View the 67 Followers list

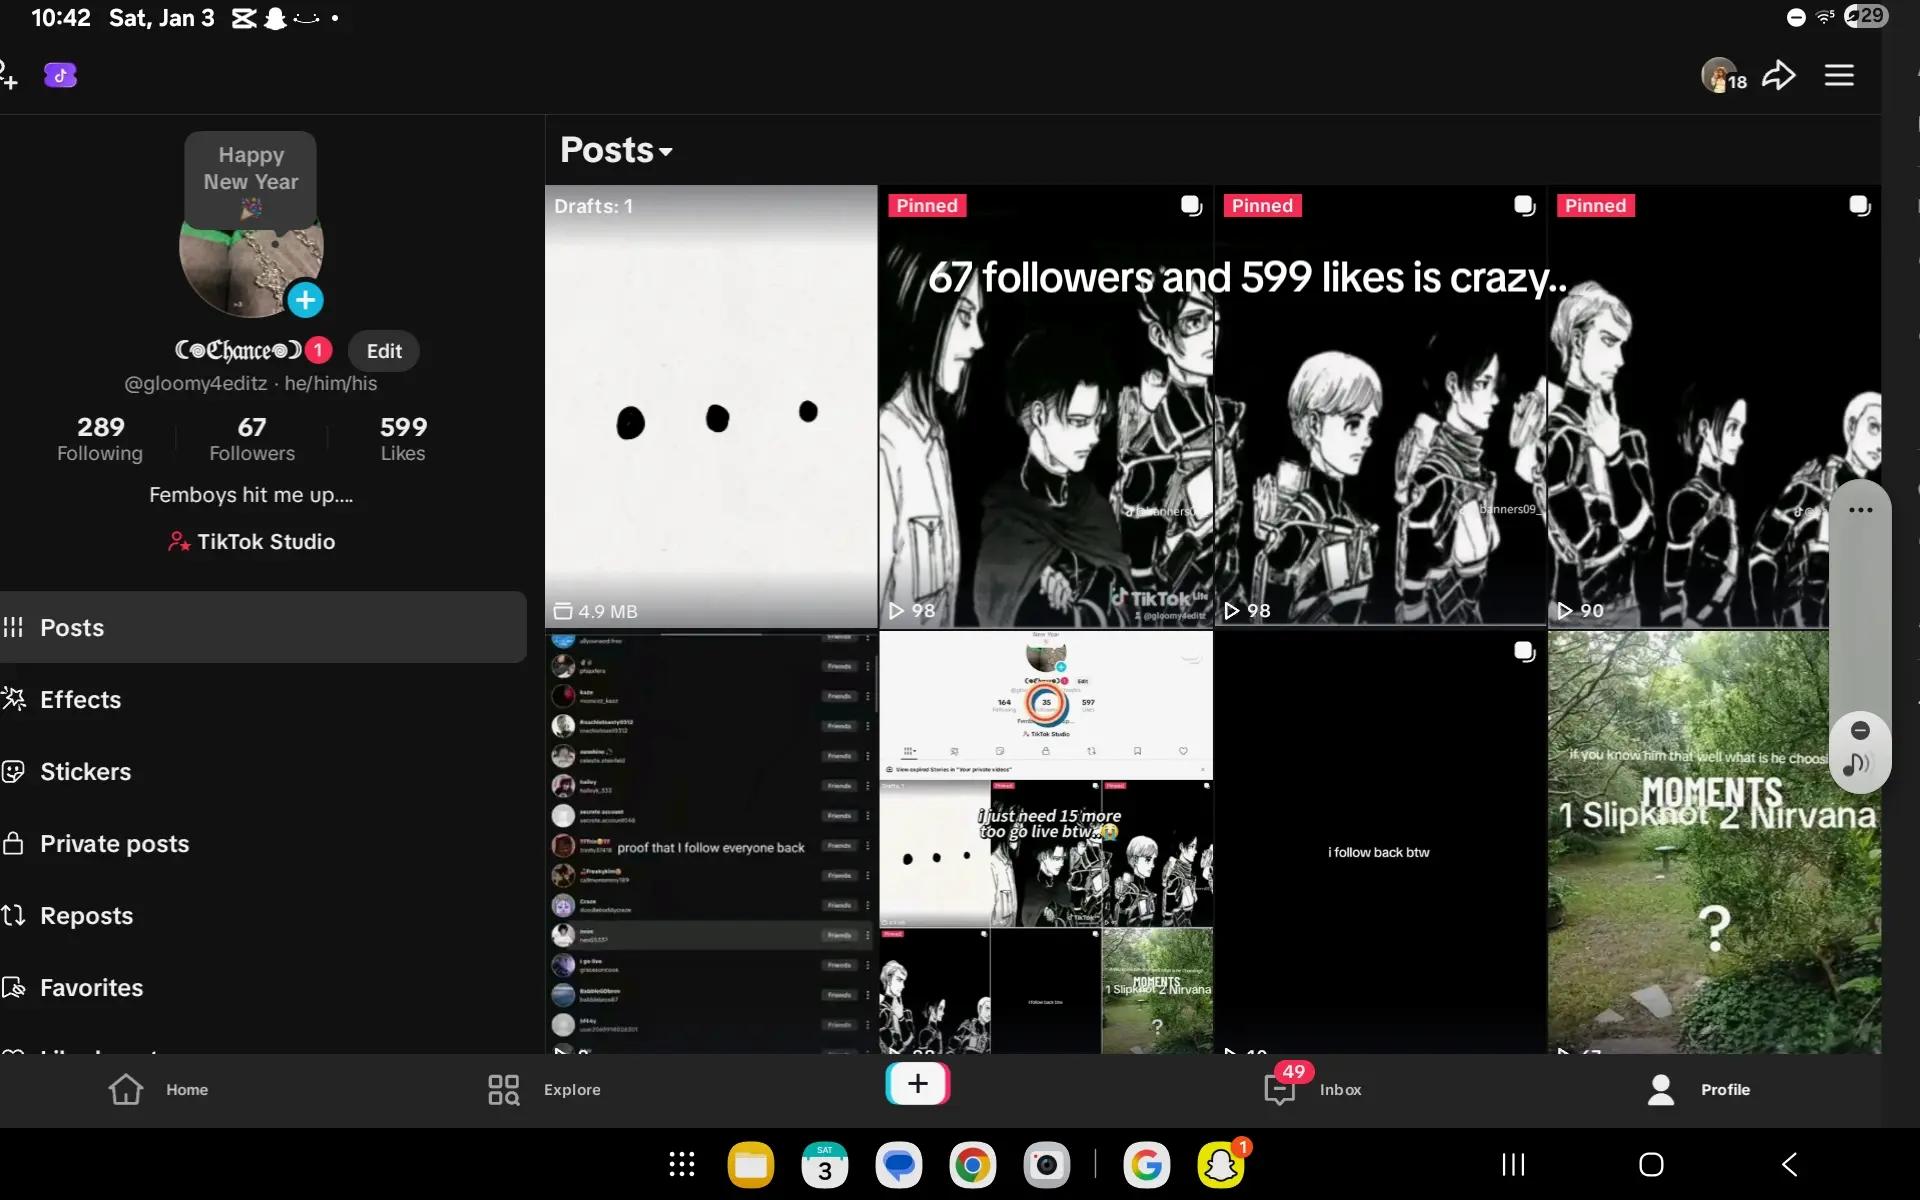252,439
